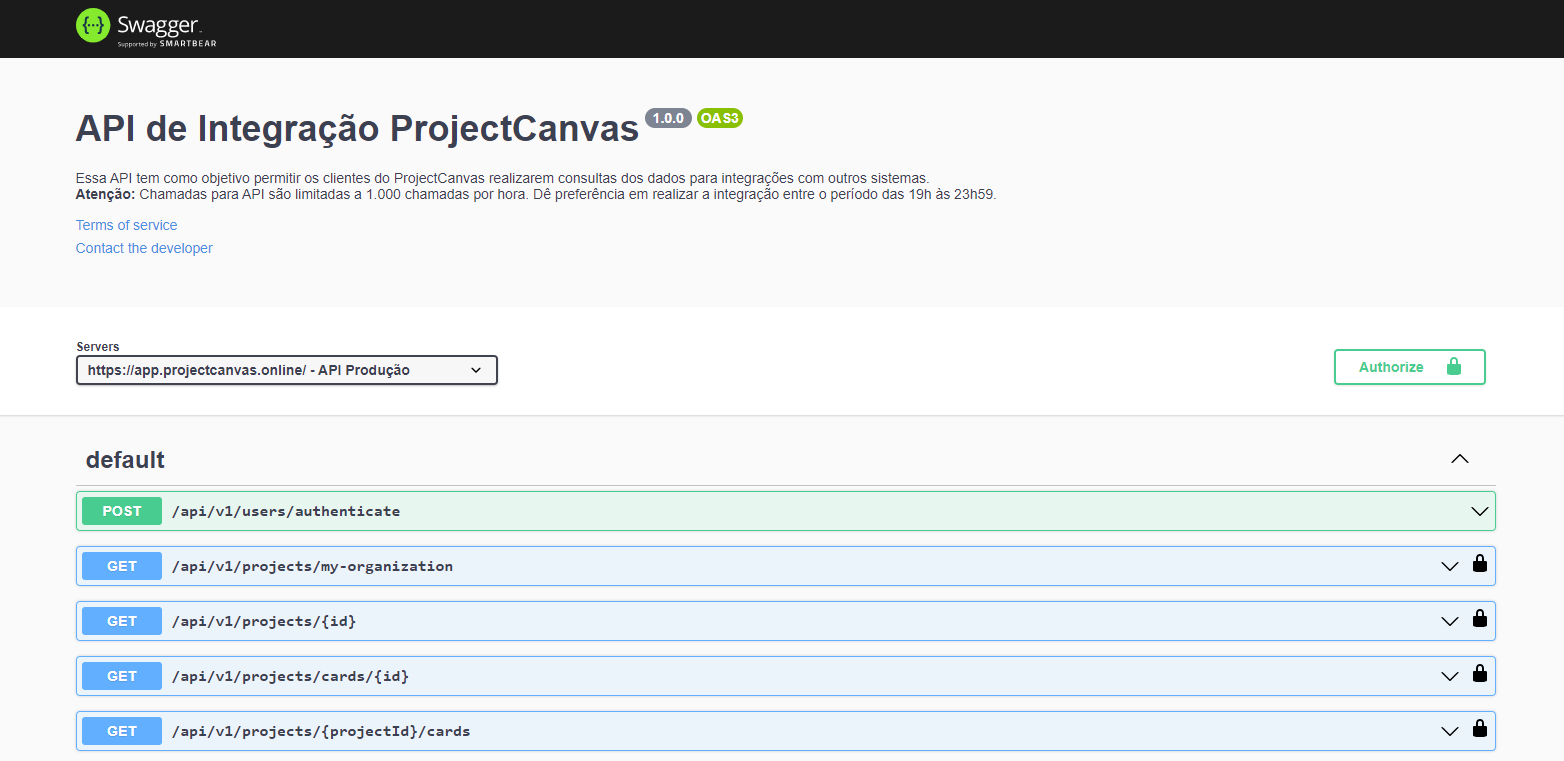Click the /api/v1/projects/{id} path text
This screenshot has height=761, width=1564.
(x=264, y=621)
